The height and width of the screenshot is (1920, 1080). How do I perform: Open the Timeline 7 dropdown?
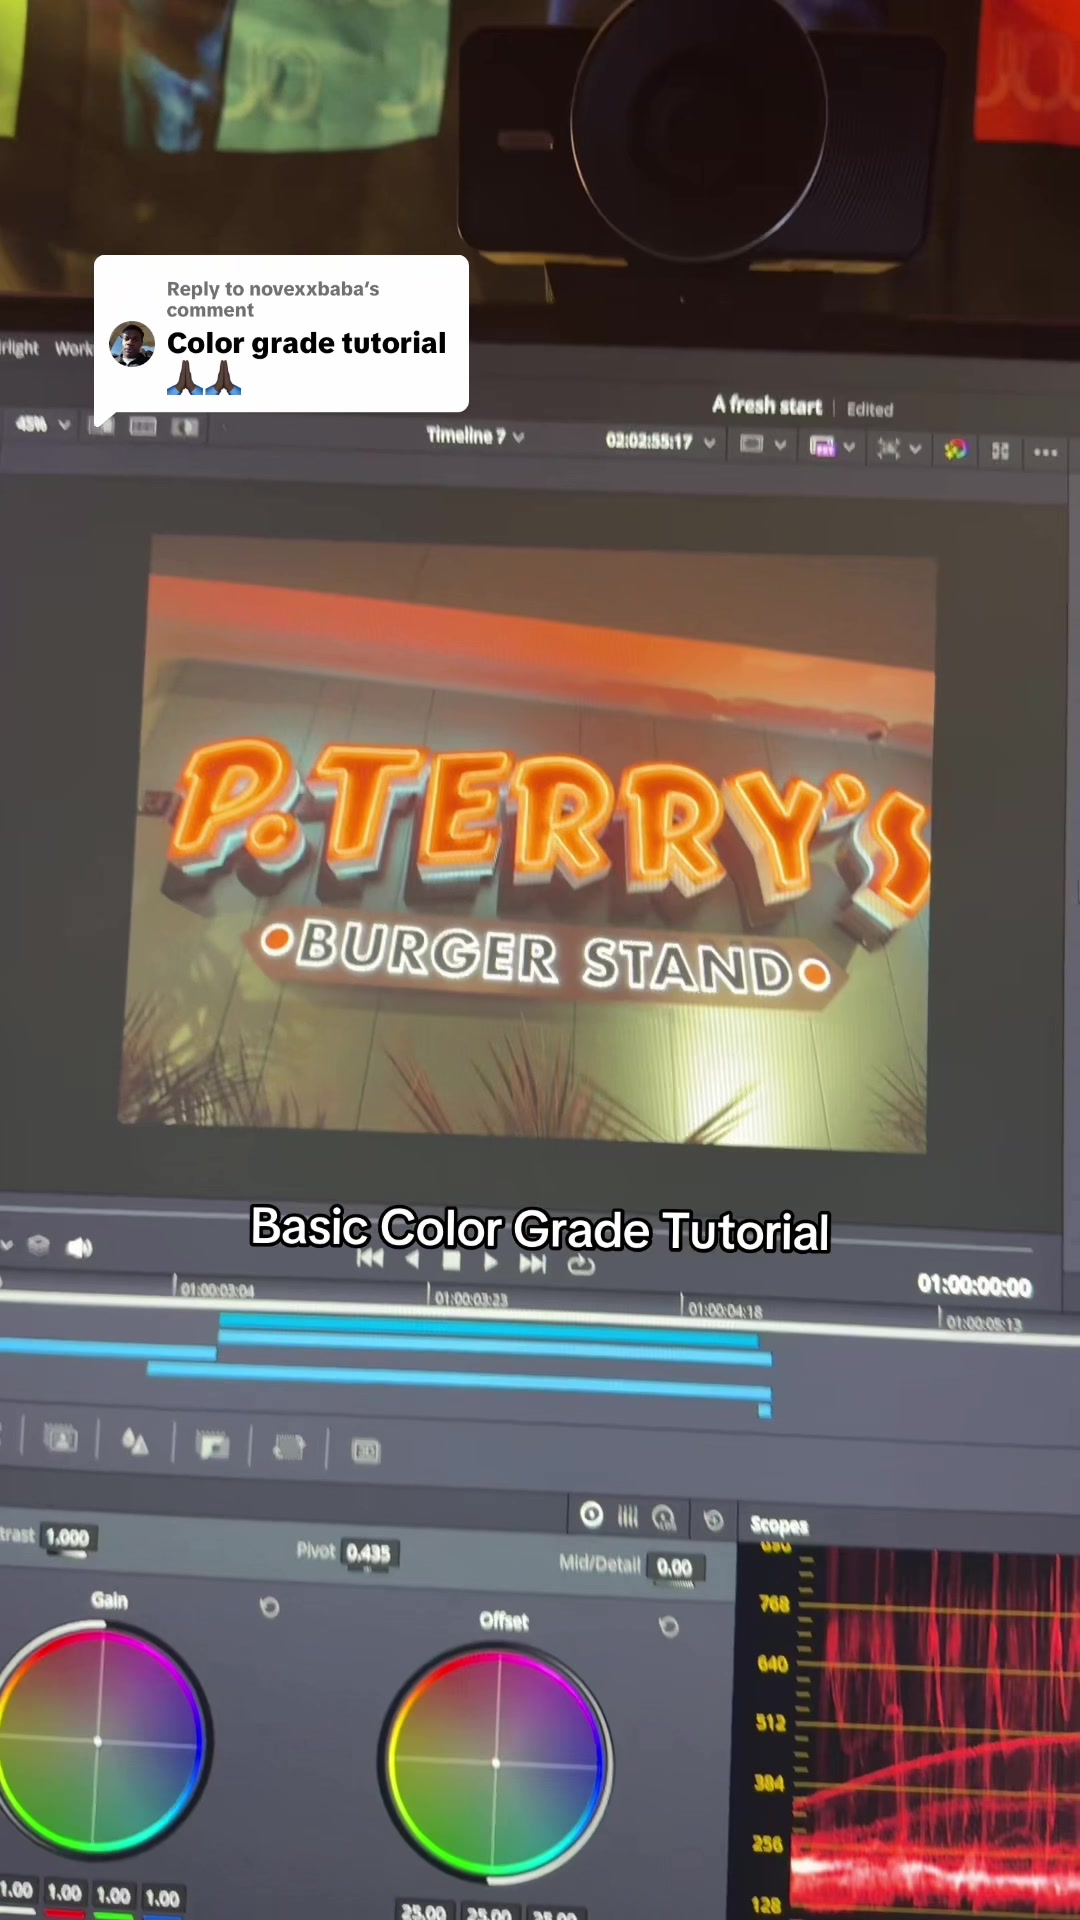(475, 436)
